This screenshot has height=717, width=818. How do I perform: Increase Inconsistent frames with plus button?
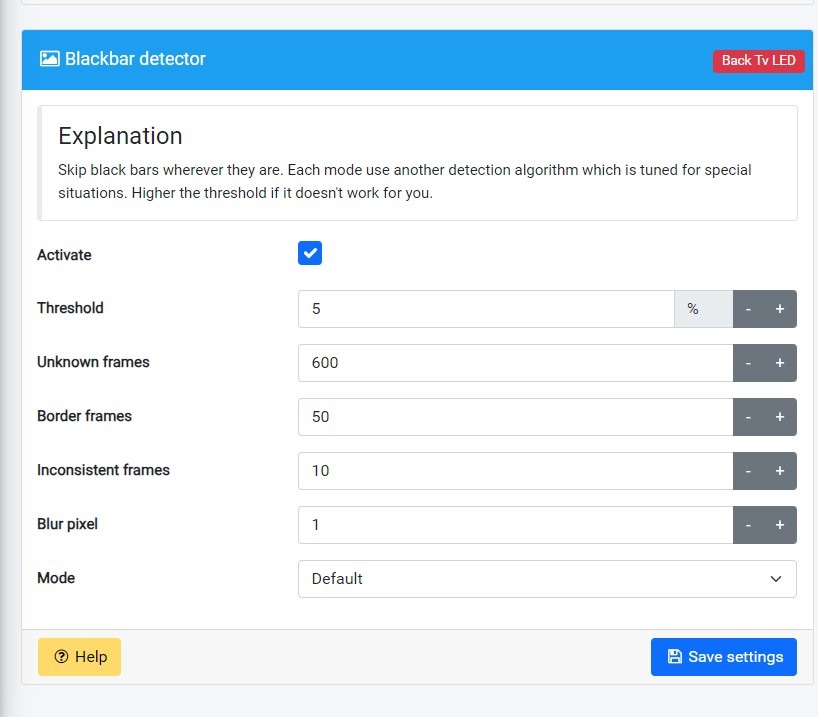point(780,471)
